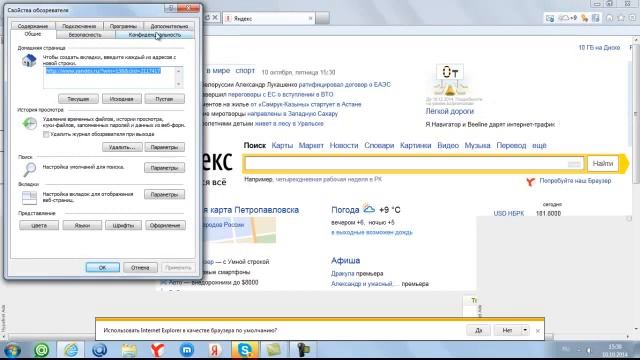
Task: Click Нет in default browser prompt
Action: point(507,330)
